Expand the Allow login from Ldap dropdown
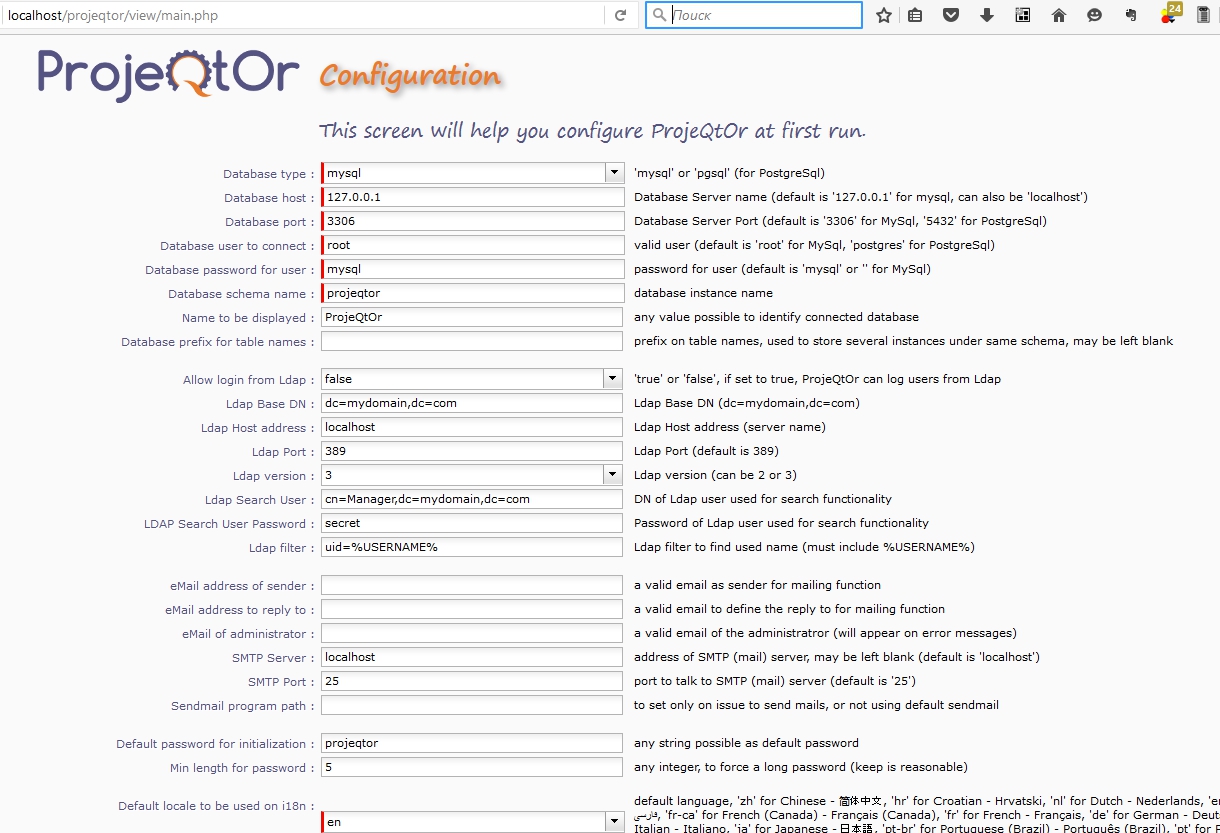The width and height of the screenshot is (1220, 833). pos(613,379)
